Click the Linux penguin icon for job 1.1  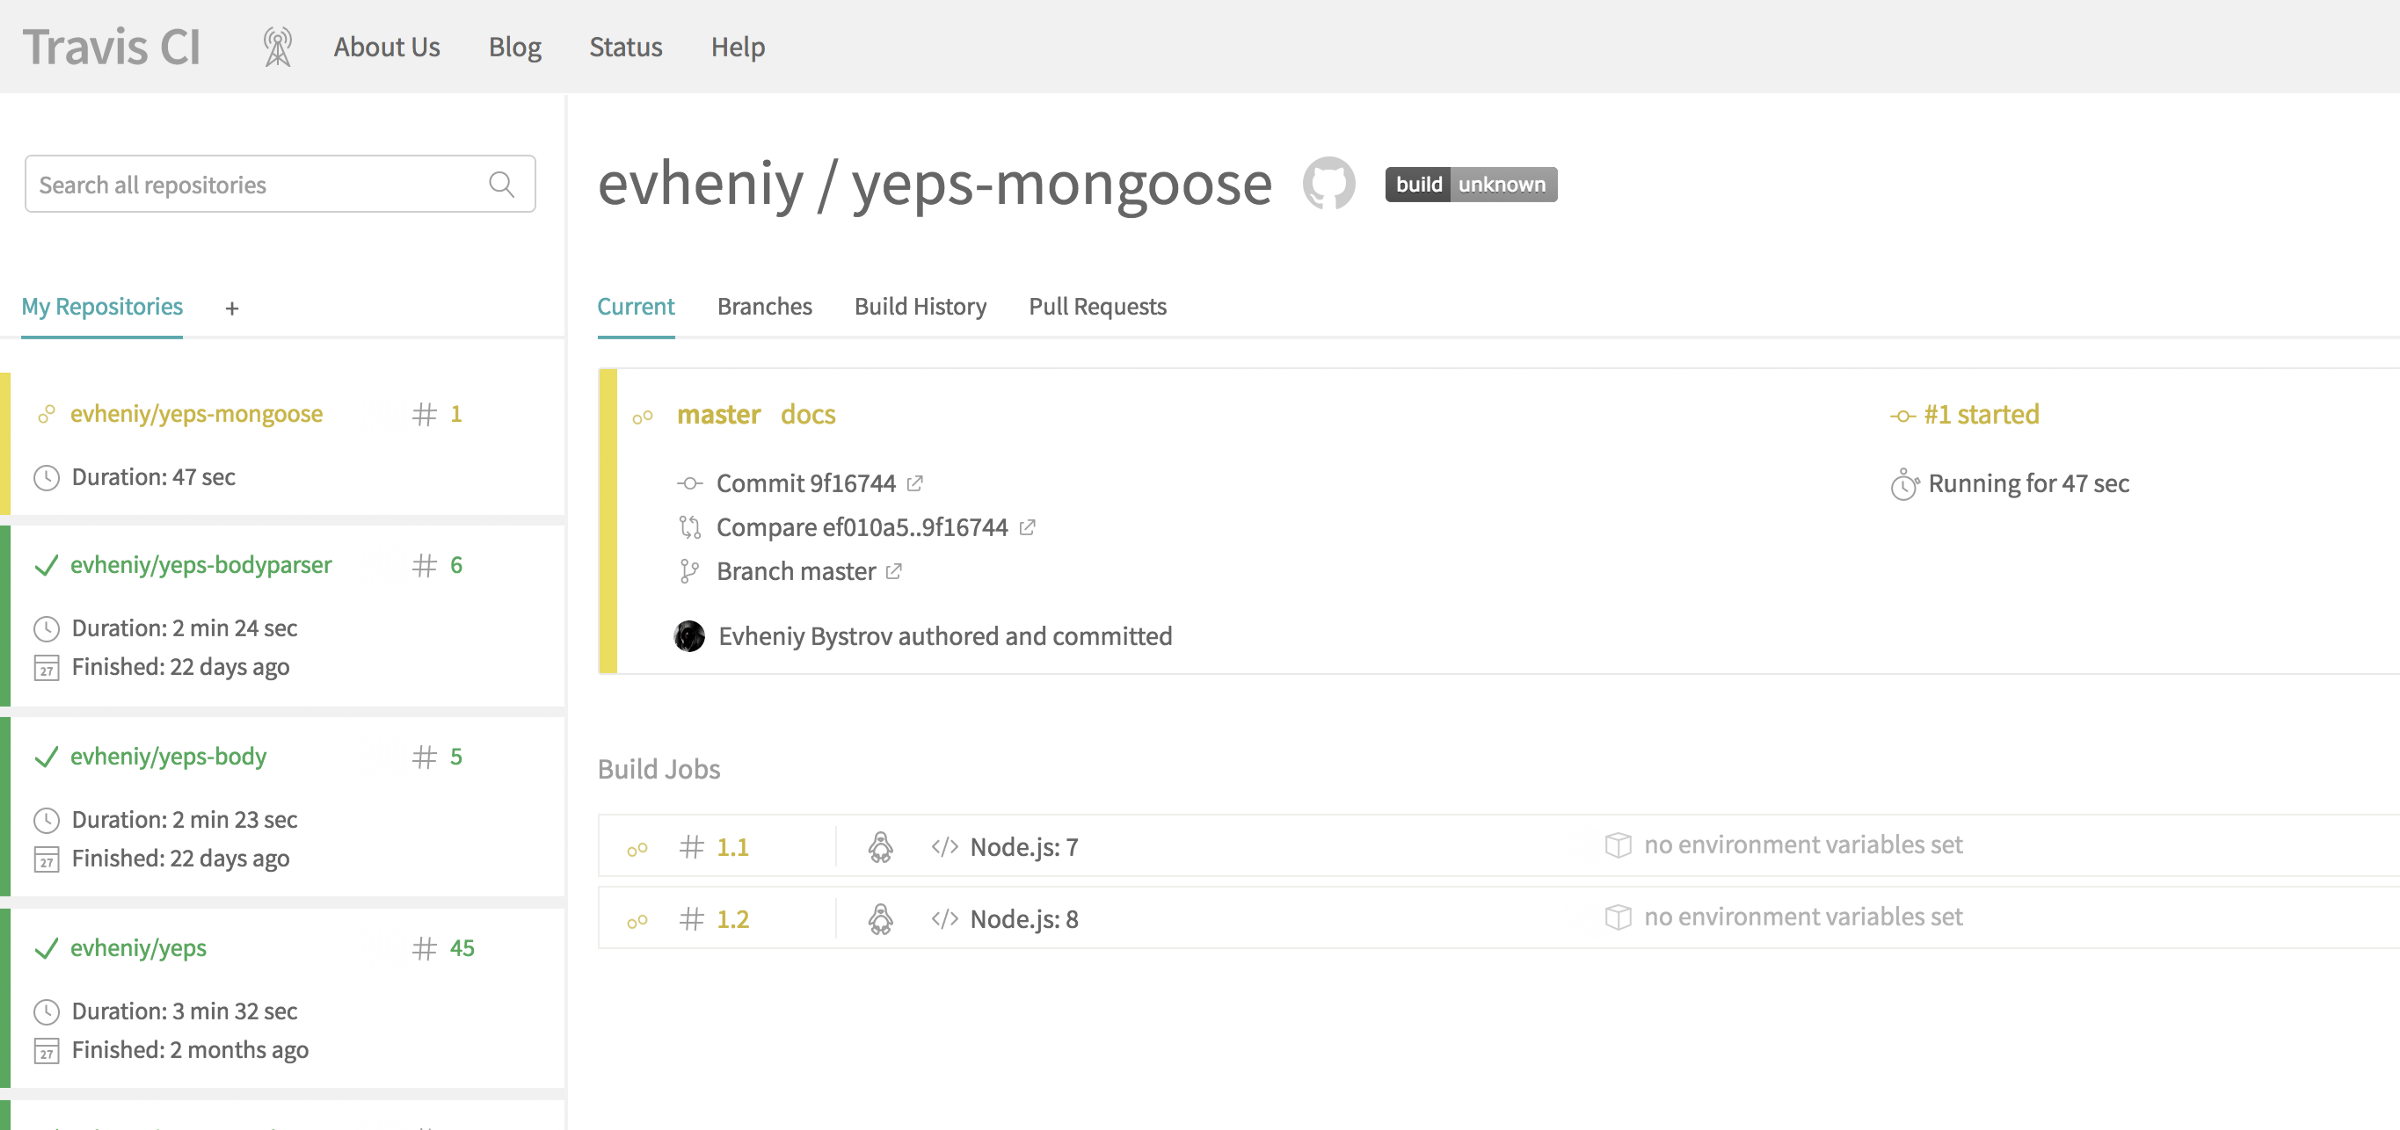[x=880, y=847]
